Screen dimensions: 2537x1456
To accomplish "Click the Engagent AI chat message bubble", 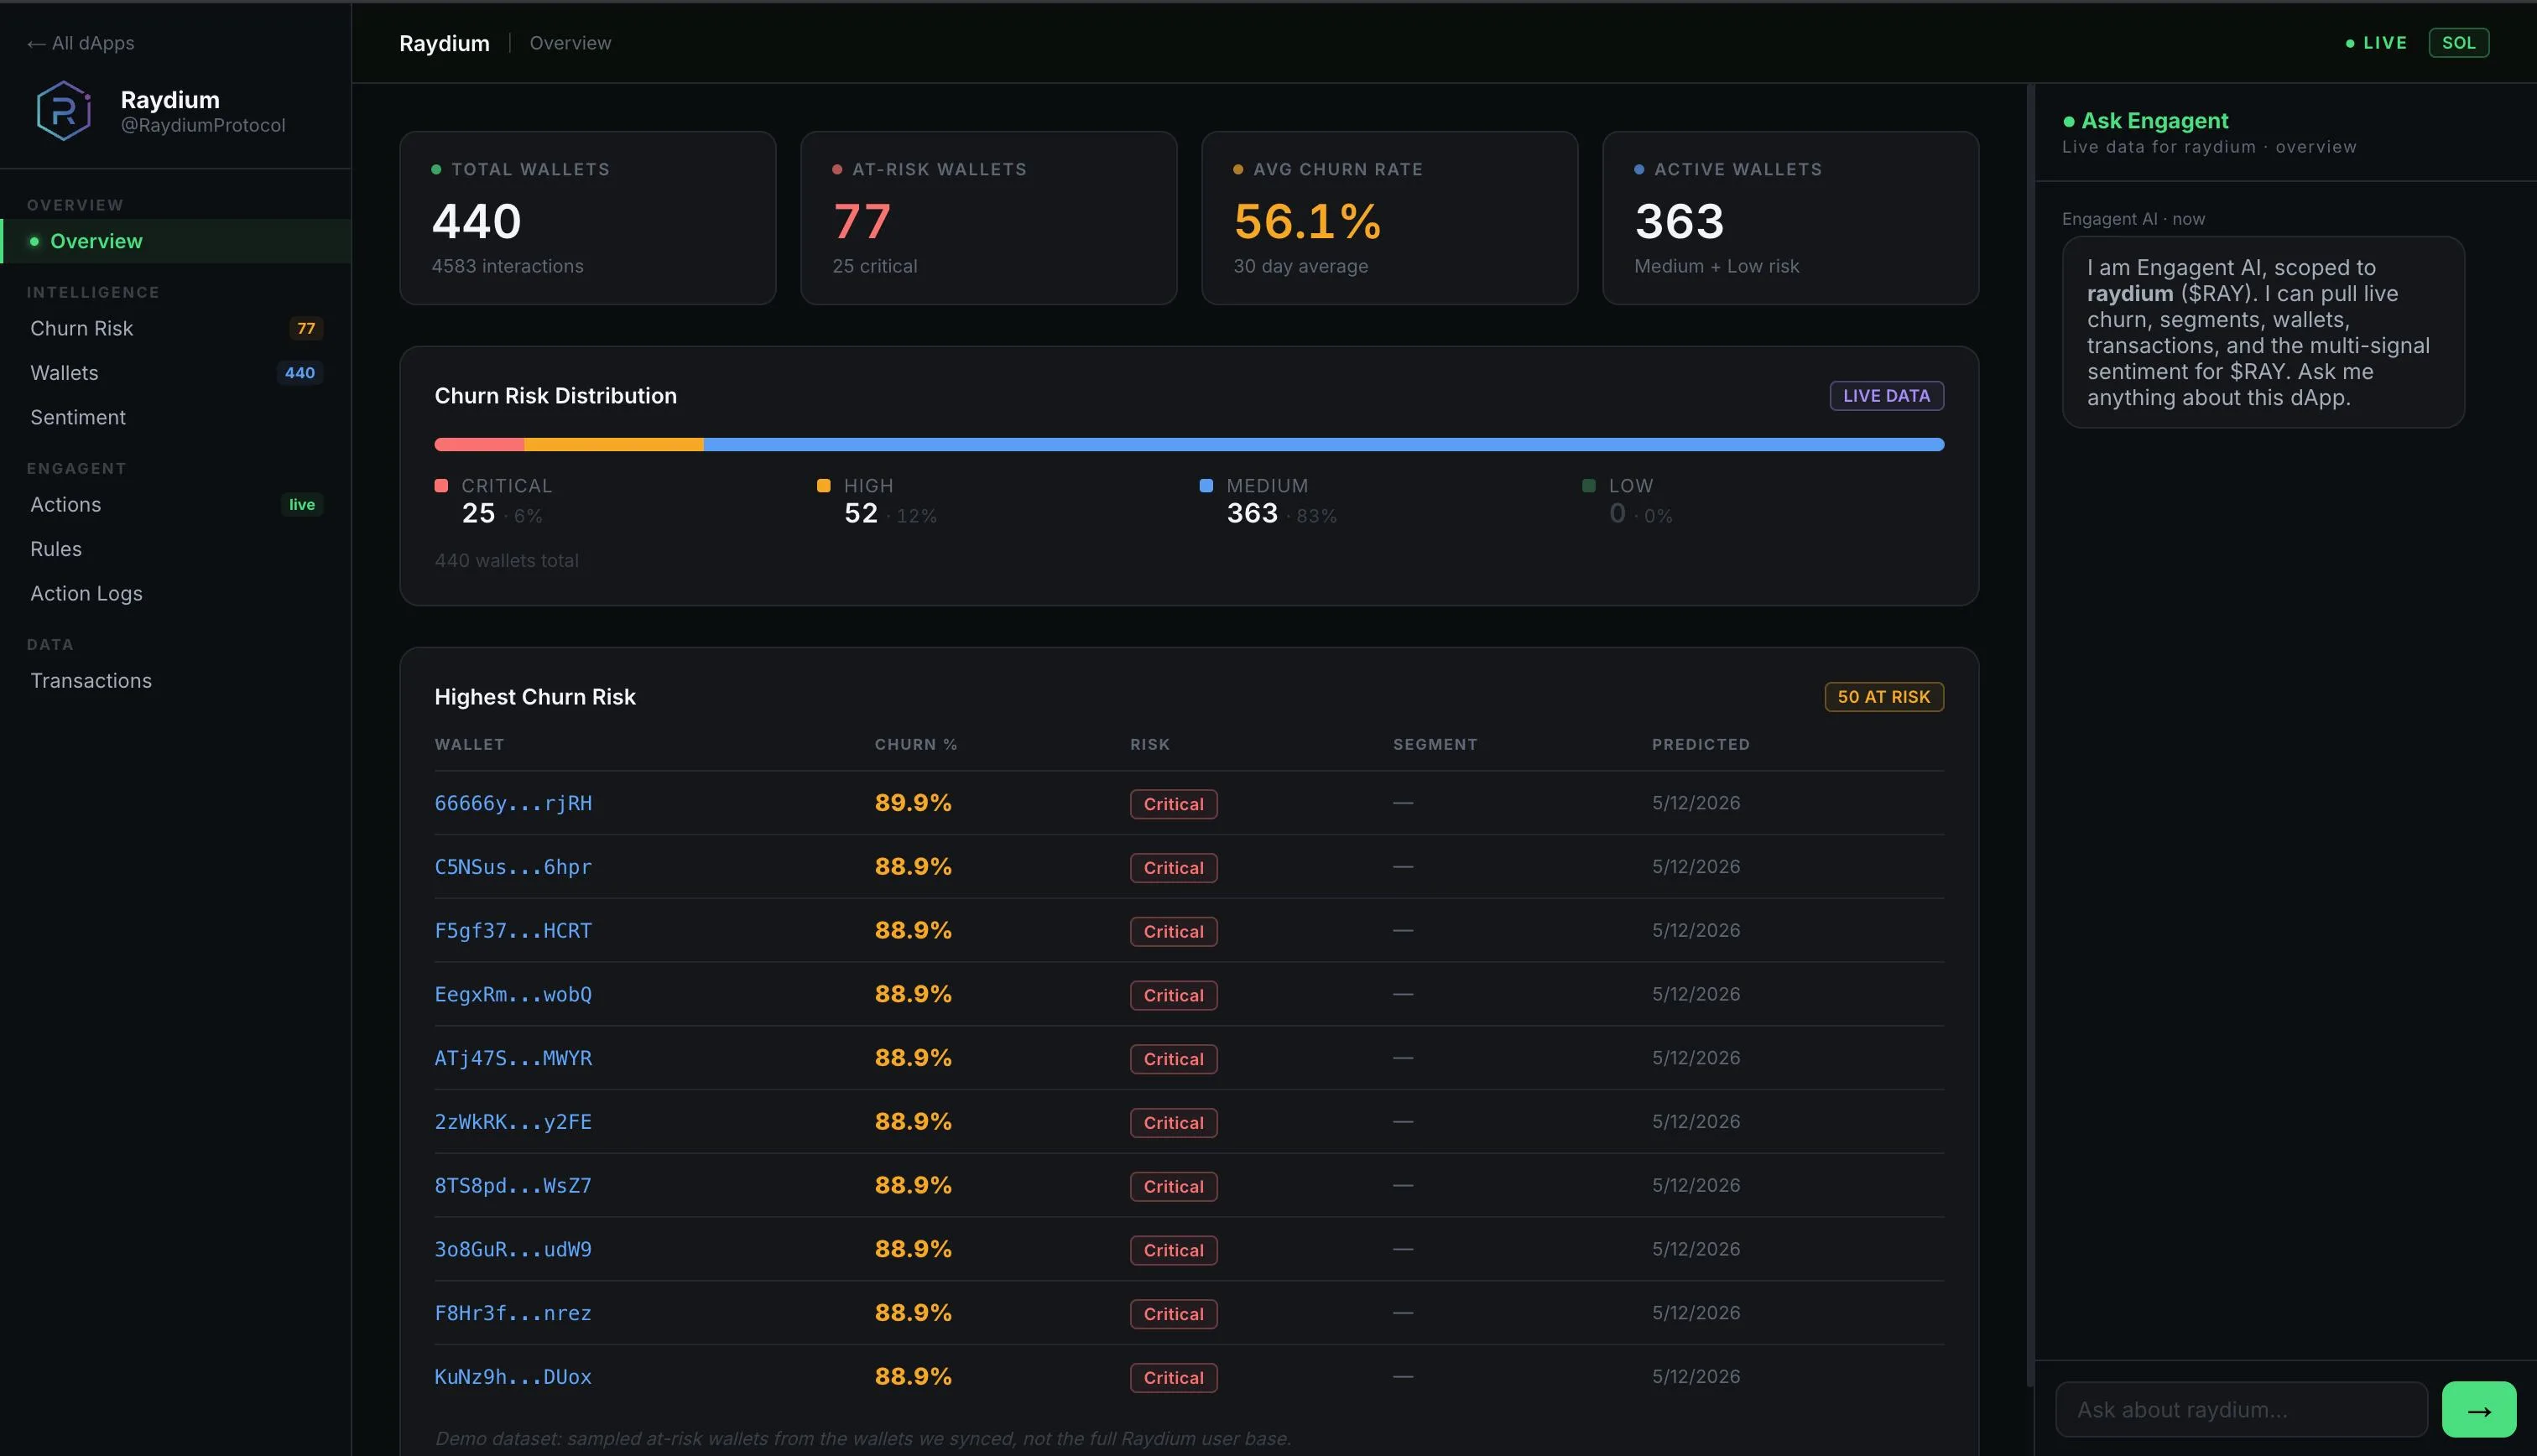I will click(2263, 332).
